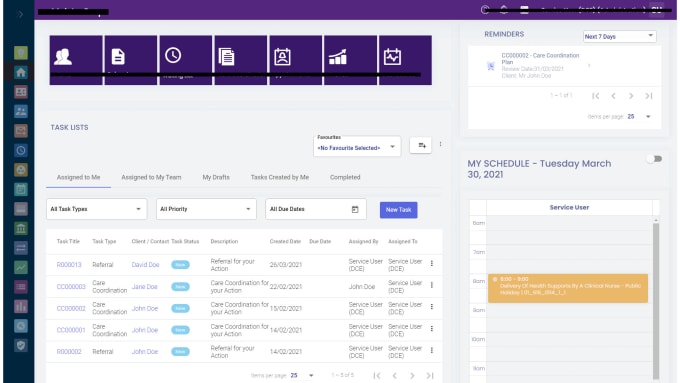Click the bank building sidebar icon

click(x=21, y=228)
